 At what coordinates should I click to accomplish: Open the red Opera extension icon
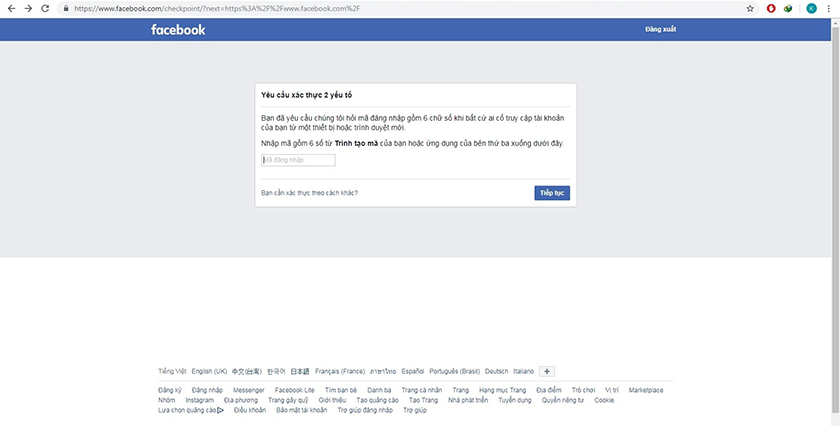(x=771, y=9)
